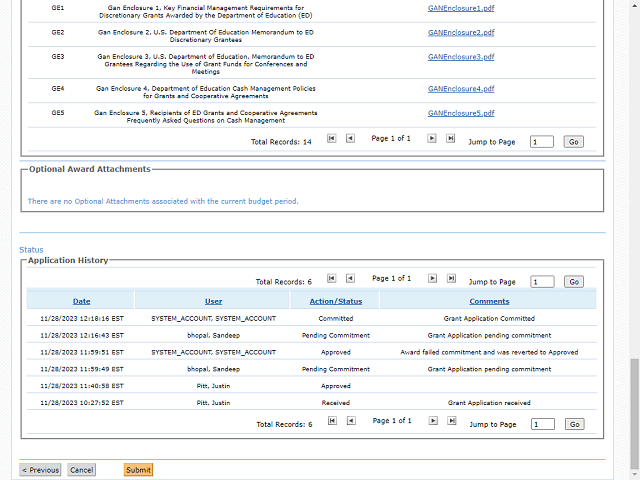640x480 pixels.
Task: Click Go button above Application History
Action: [x=574, y=282]
